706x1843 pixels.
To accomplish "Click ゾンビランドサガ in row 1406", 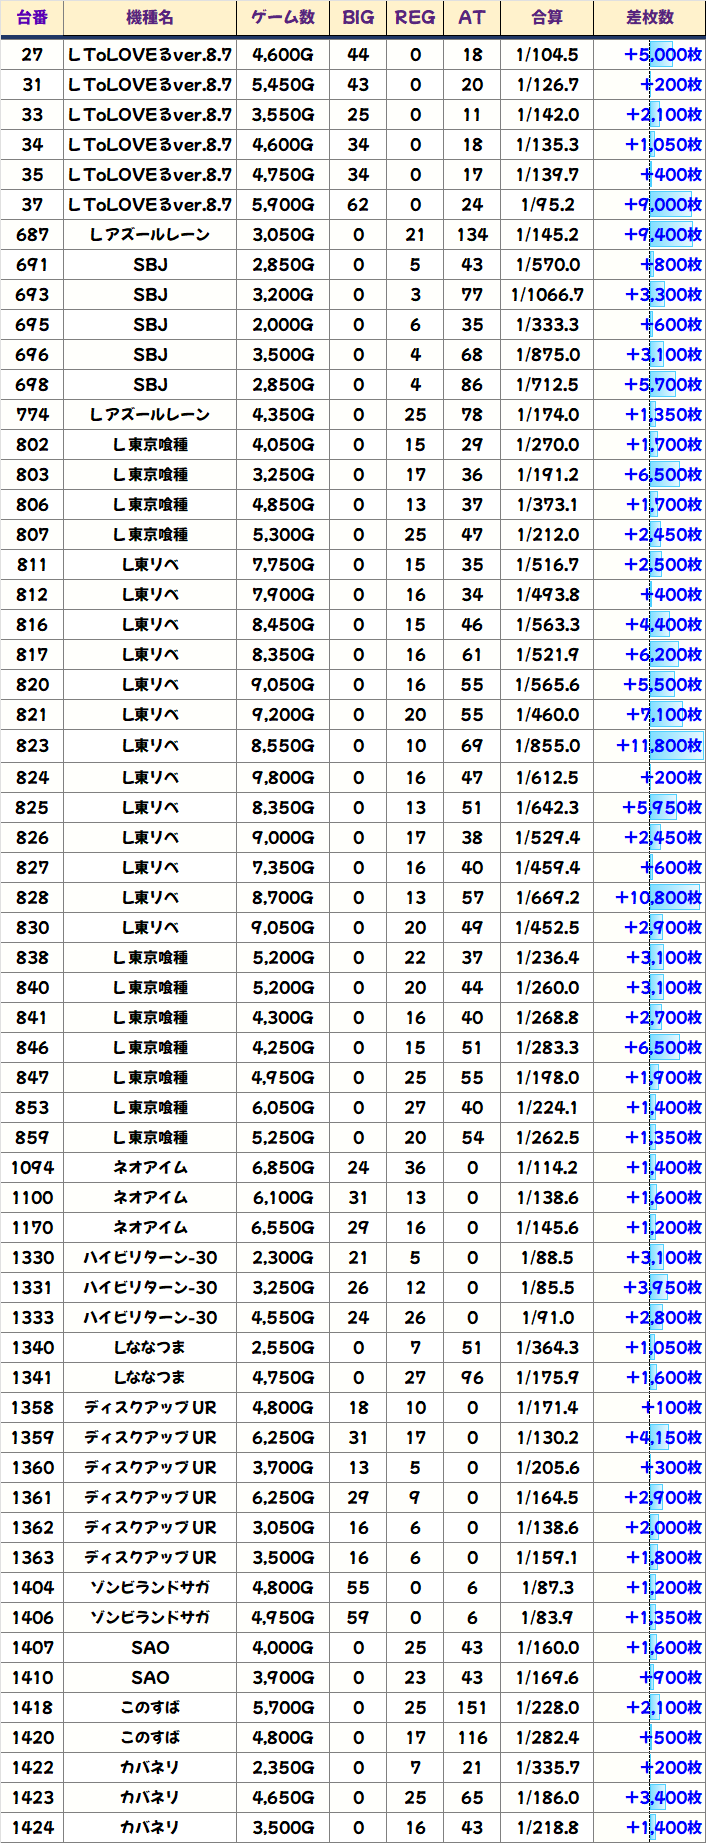I will 150,1617.
